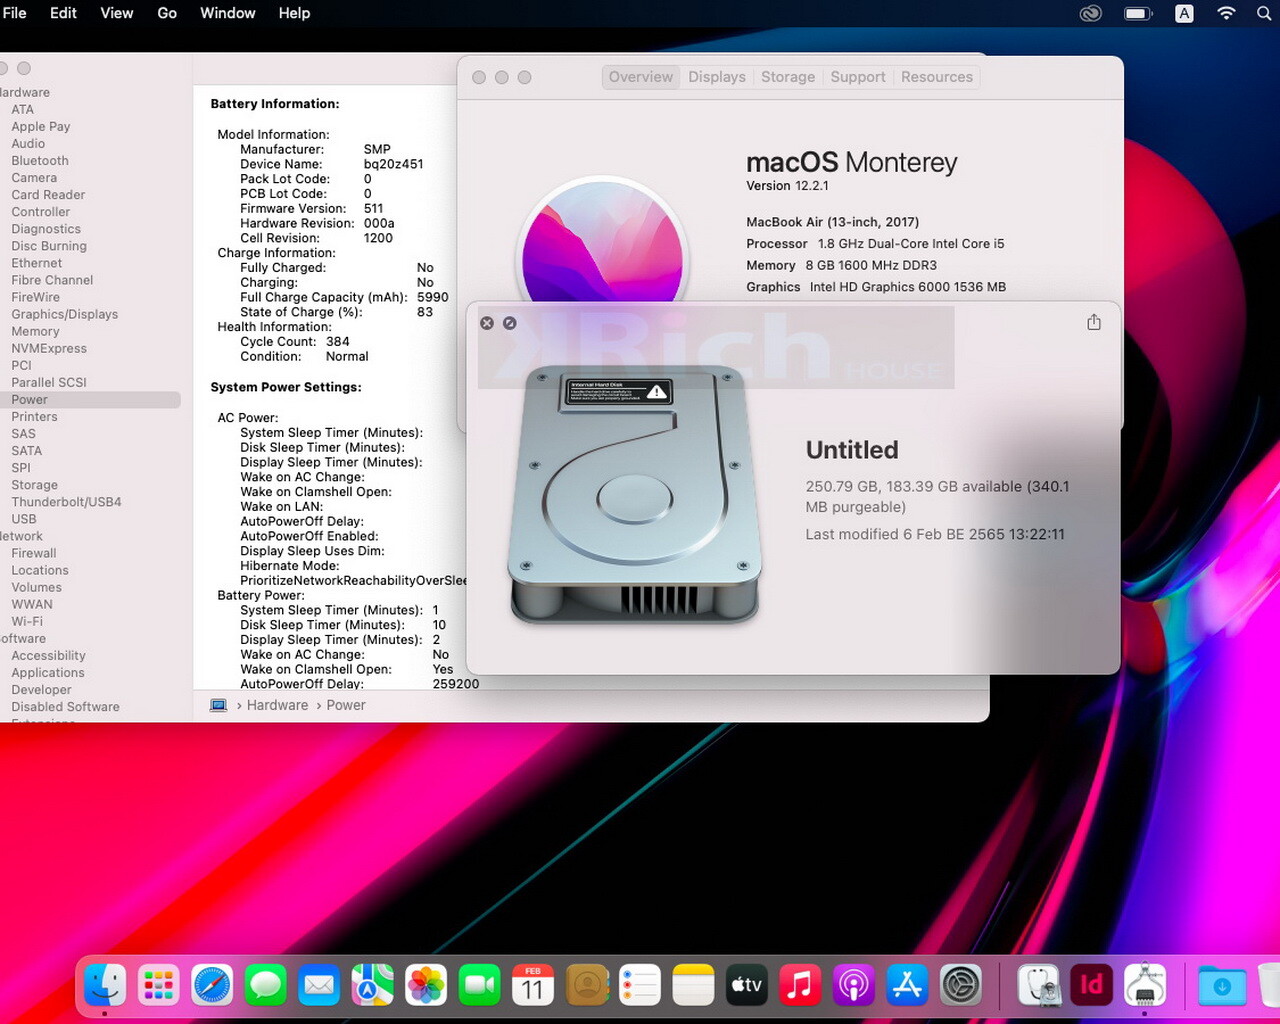The width and height of the screenshot is (1280, 1024).
Task: Open FaceTime in the Dock
Action: click(479, 985)
